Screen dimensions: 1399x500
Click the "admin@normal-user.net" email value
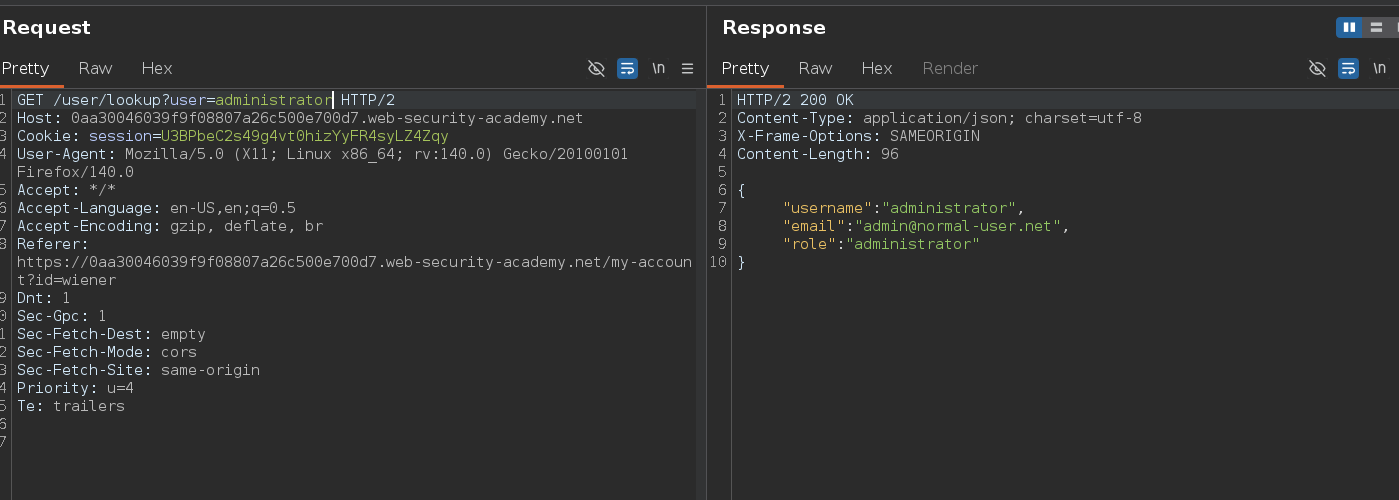[x=957, y=226]
